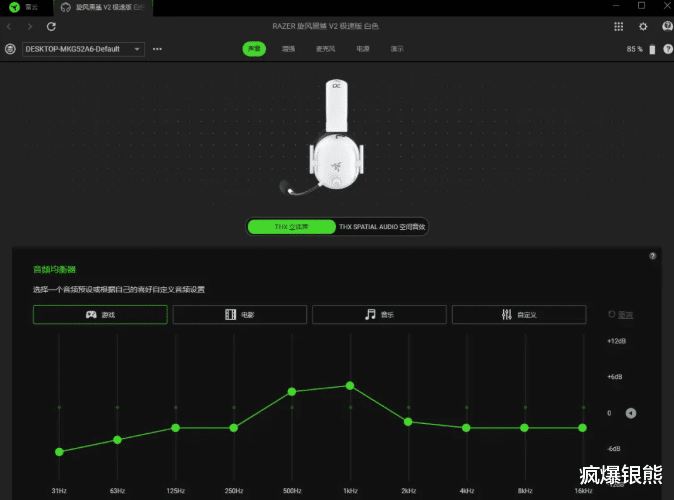Click the 63Hz equalizer band handle

[x=117, y=440]
